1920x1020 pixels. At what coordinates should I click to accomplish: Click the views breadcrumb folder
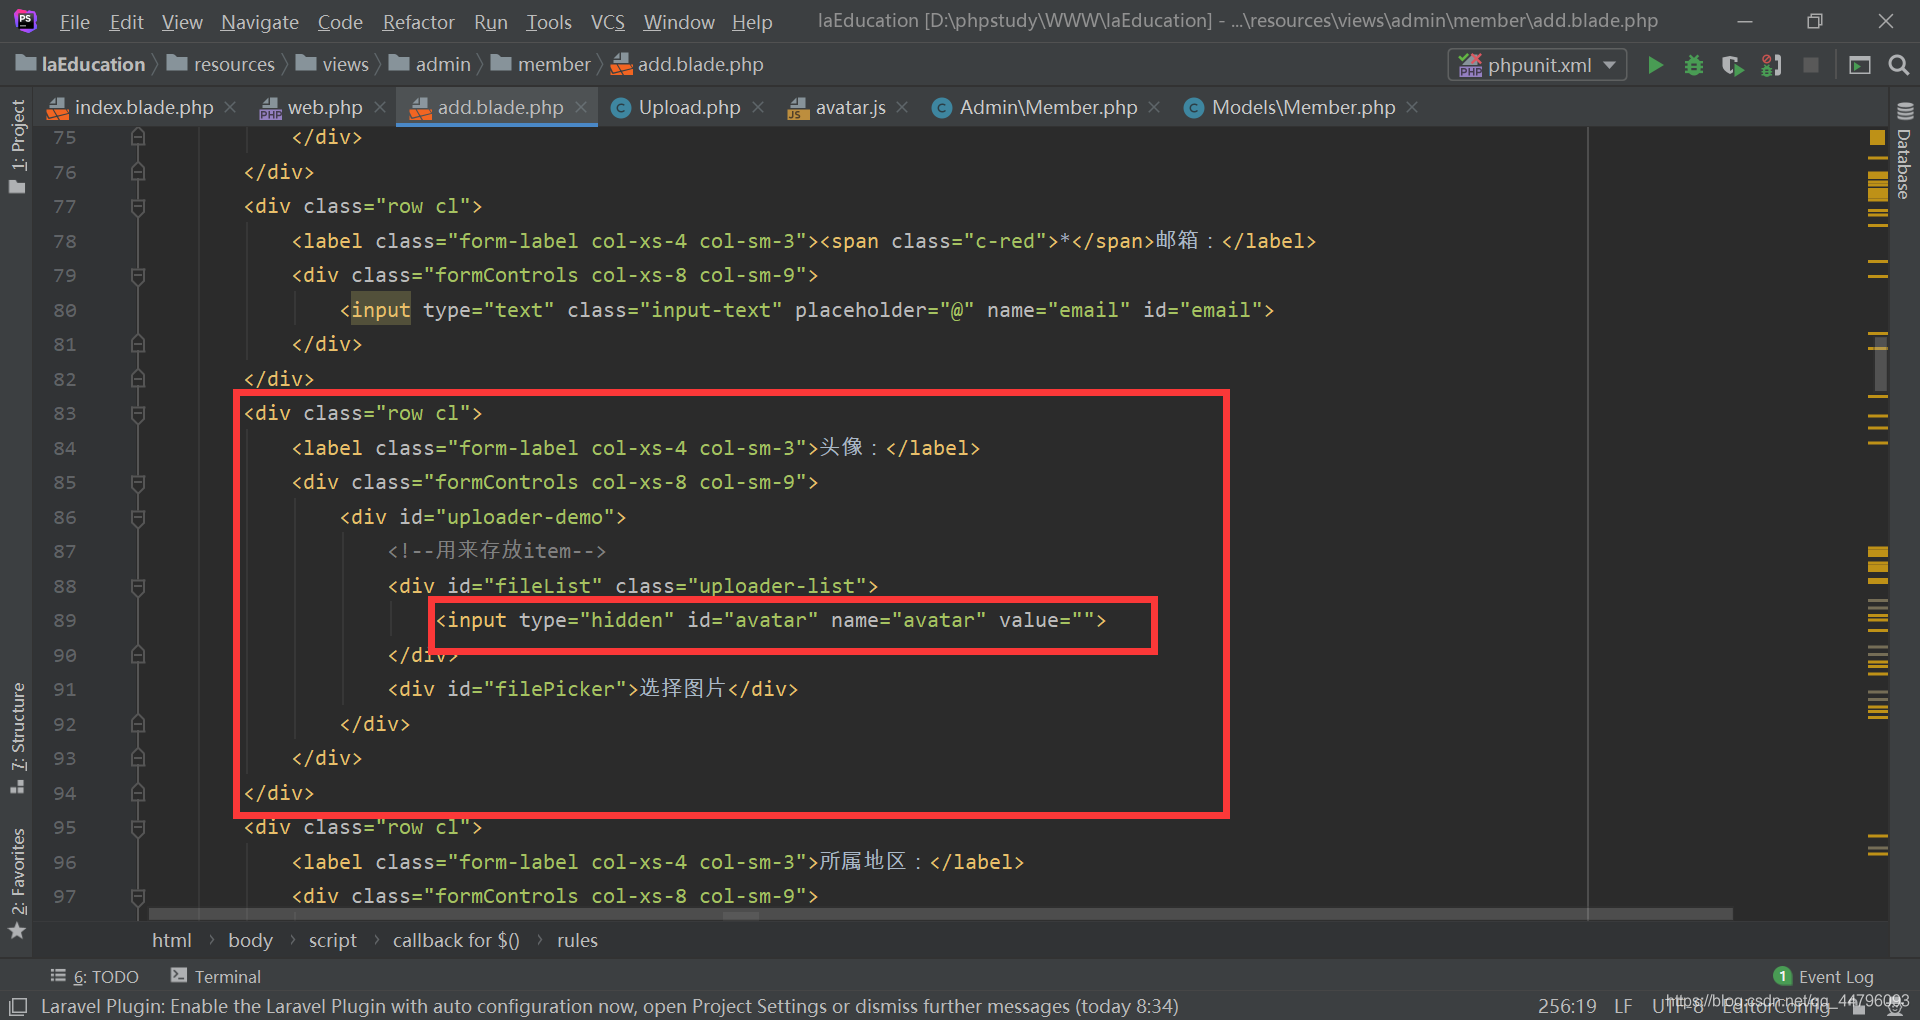tap(333, 64)
